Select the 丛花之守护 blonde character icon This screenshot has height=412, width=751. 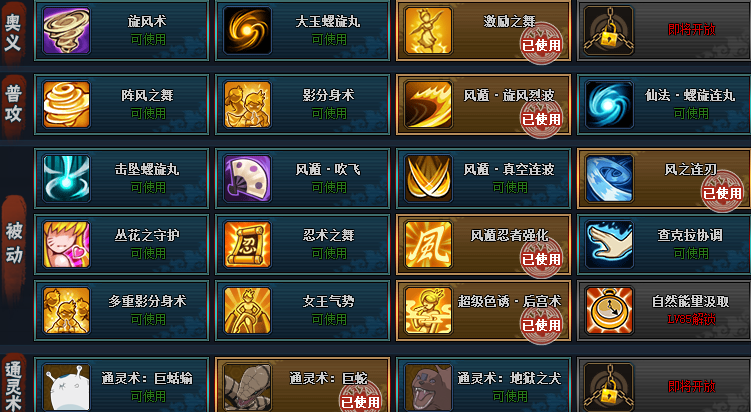(x=66, y=244)
